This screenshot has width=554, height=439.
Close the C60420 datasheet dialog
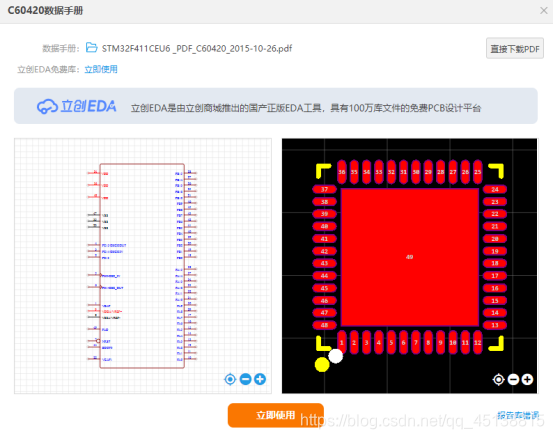(544, 11)
